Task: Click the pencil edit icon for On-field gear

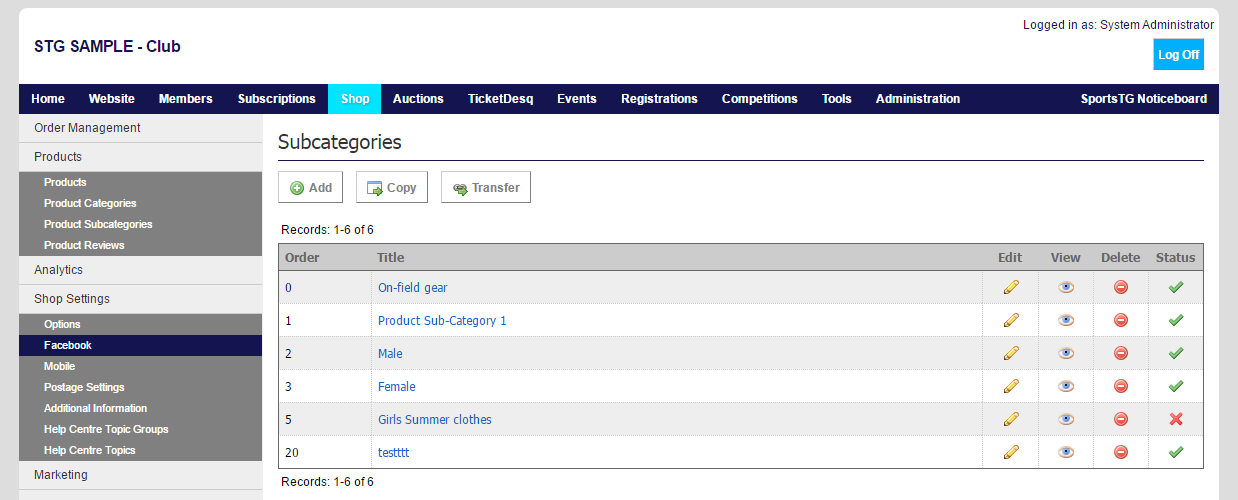Action: click(1011, 287)
